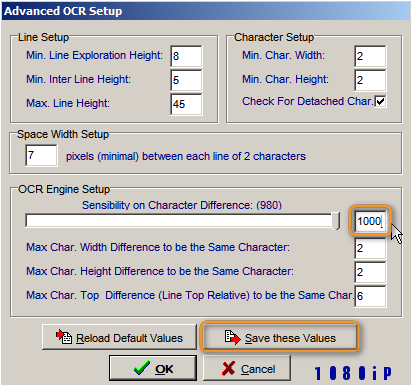Click the 'pixels (minimal) between each line' text
Viewport: 411px width, 385px height.
[186, 156]
